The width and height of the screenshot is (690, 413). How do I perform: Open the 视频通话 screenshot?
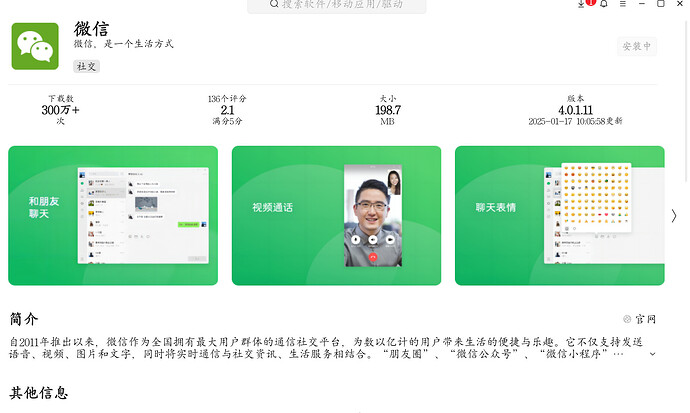336,215
